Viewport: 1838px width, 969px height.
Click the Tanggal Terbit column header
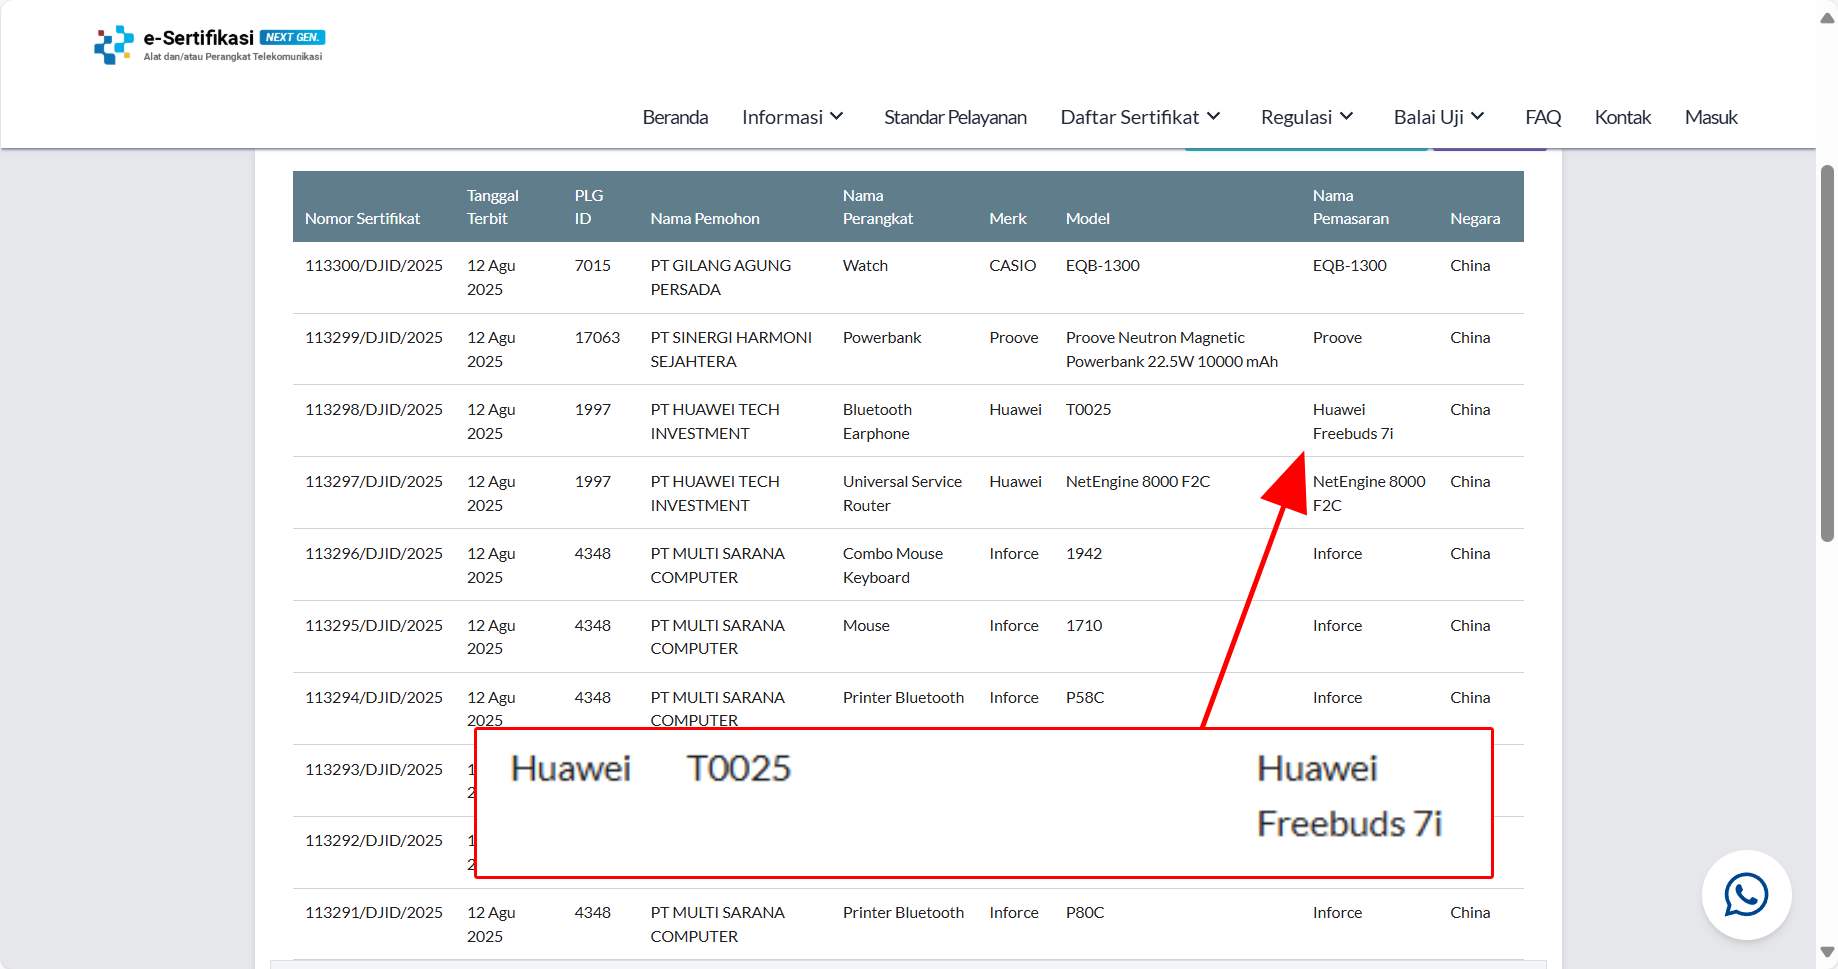492,207
